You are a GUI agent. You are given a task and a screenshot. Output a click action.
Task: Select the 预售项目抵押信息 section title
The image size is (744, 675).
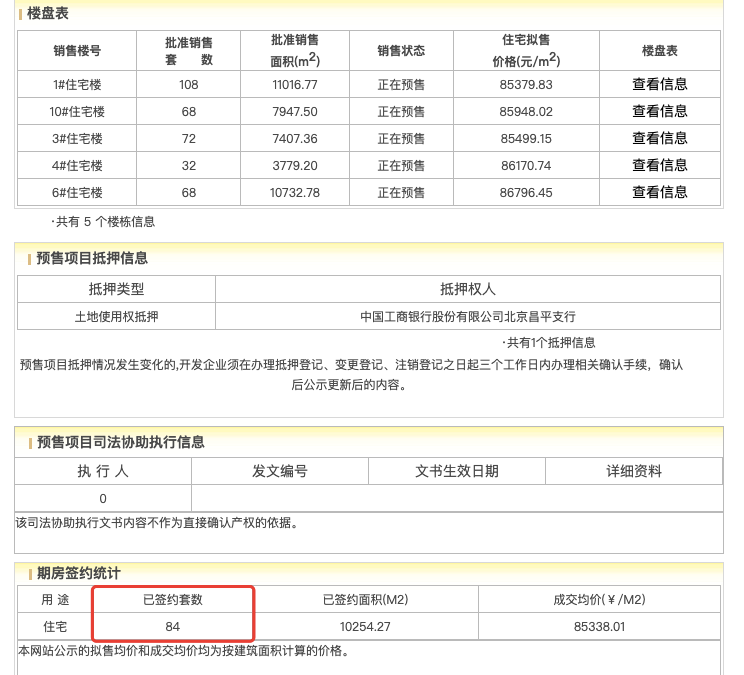(92, 258)
